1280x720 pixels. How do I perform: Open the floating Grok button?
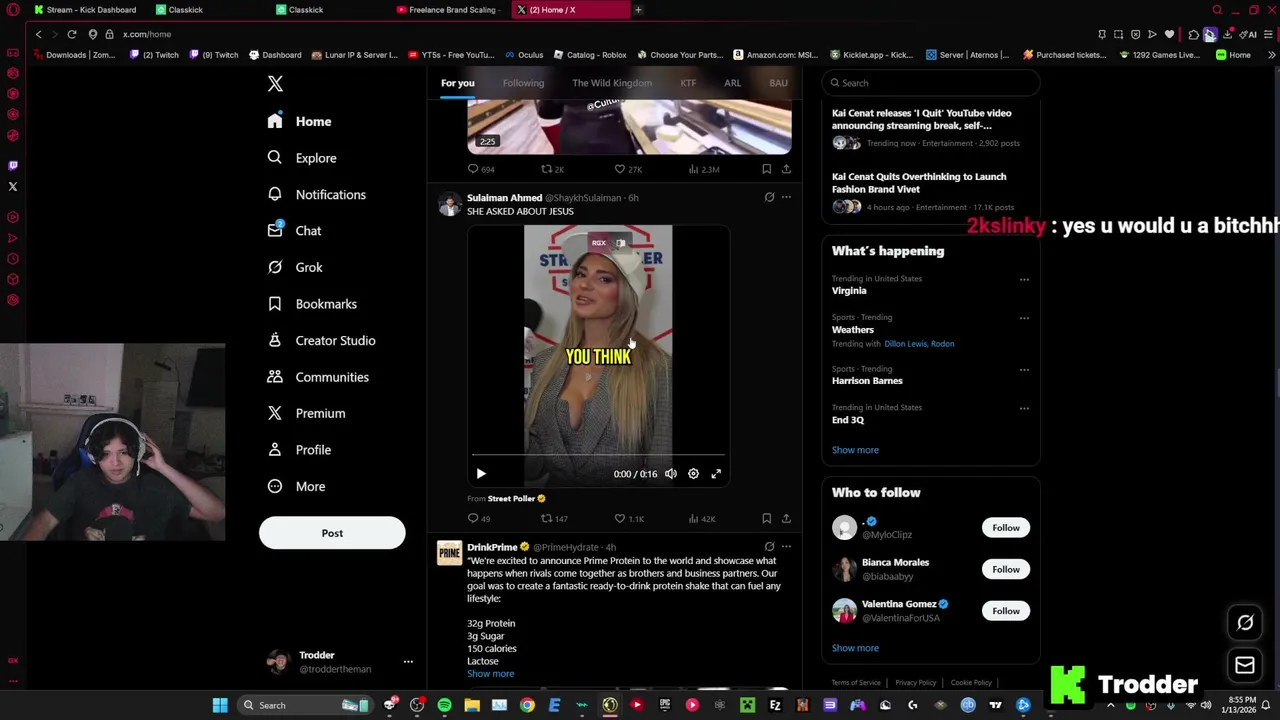pyautogui.click(x=1245, y=623)
